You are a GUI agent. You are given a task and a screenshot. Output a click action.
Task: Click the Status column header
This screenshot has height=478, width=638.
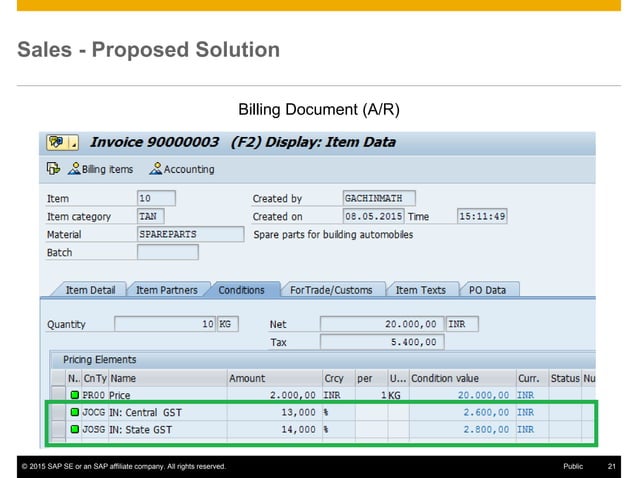[565, 378]
